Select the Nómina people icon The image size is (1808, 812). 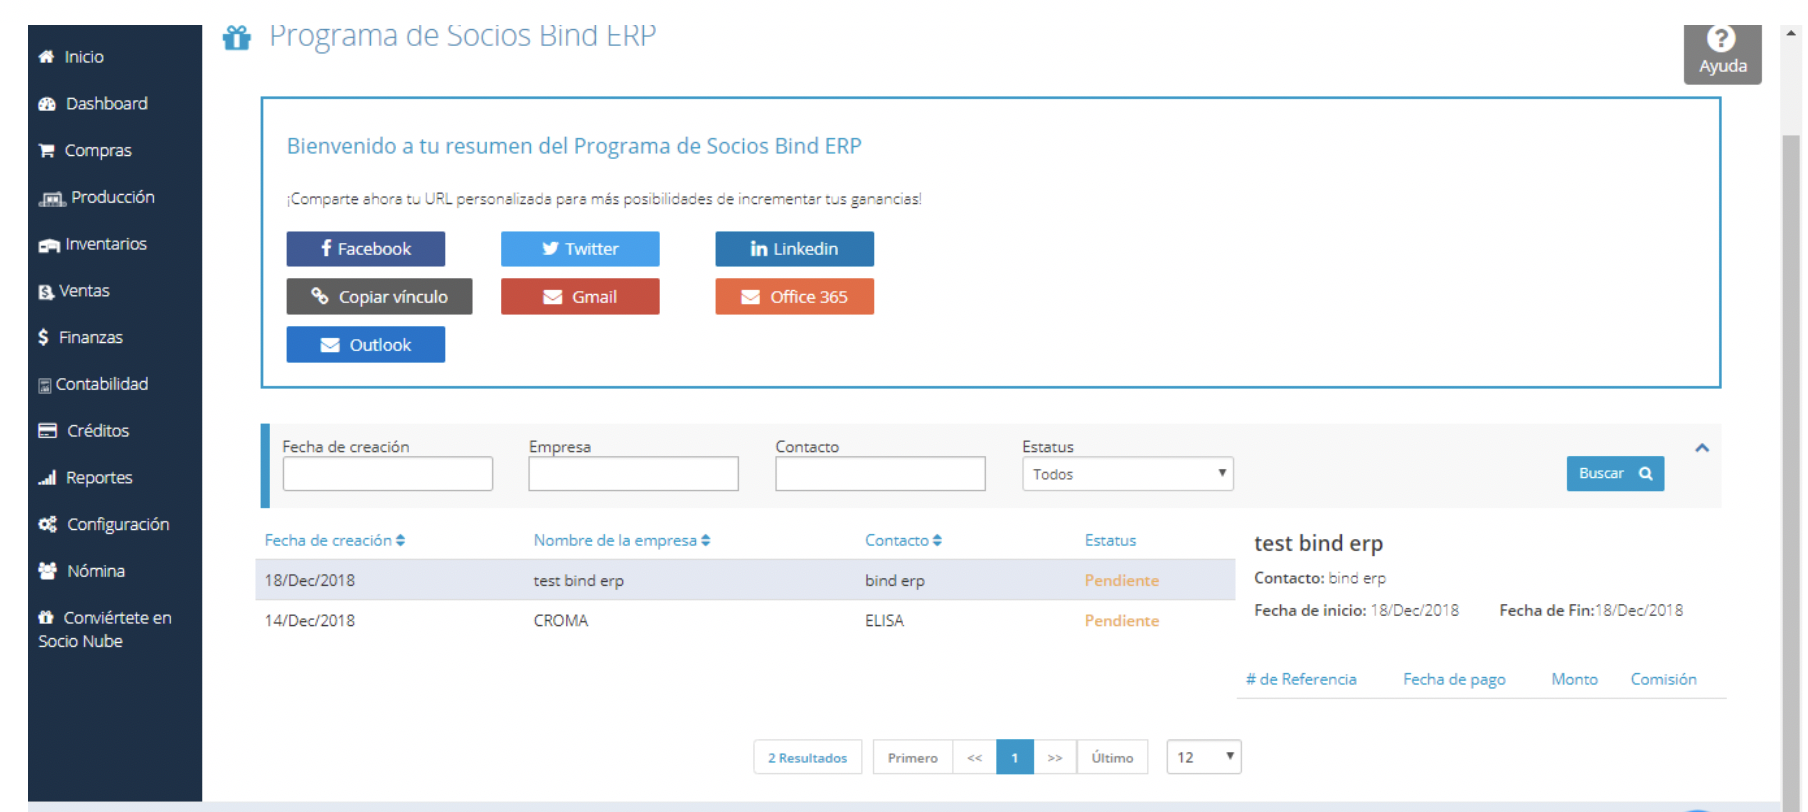tap(47, 571)
